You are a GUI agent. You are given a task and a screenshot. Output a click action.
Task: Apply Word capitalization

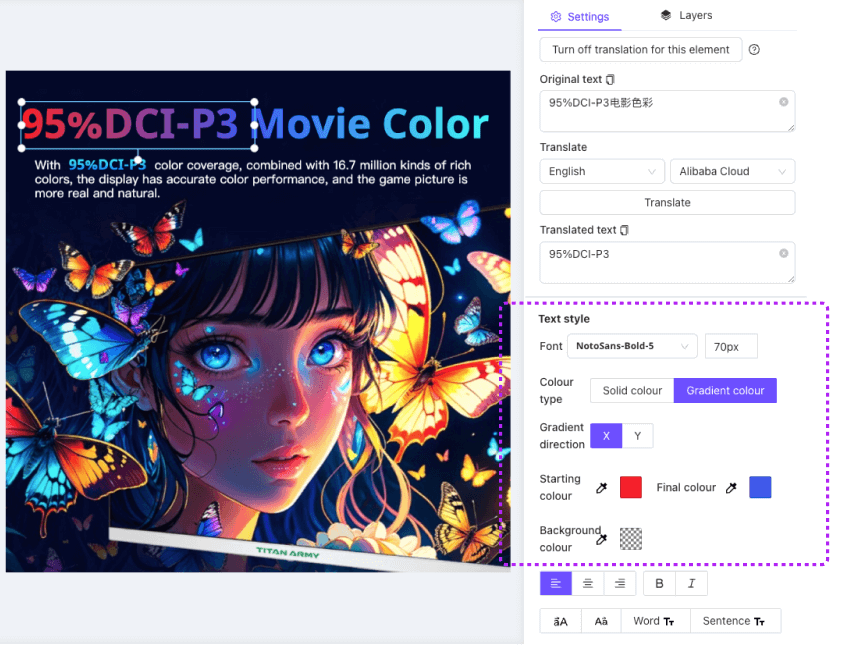coord(655,621)
